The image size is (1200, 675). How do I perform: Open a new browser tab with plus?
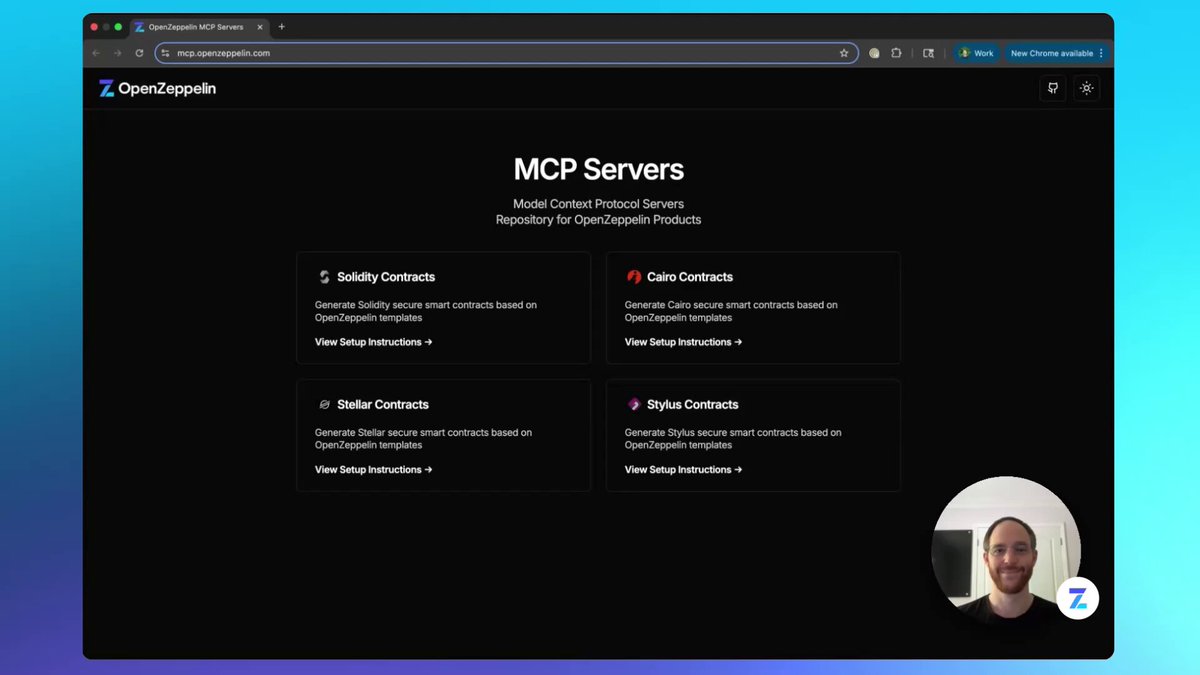[x=281, y=27]
